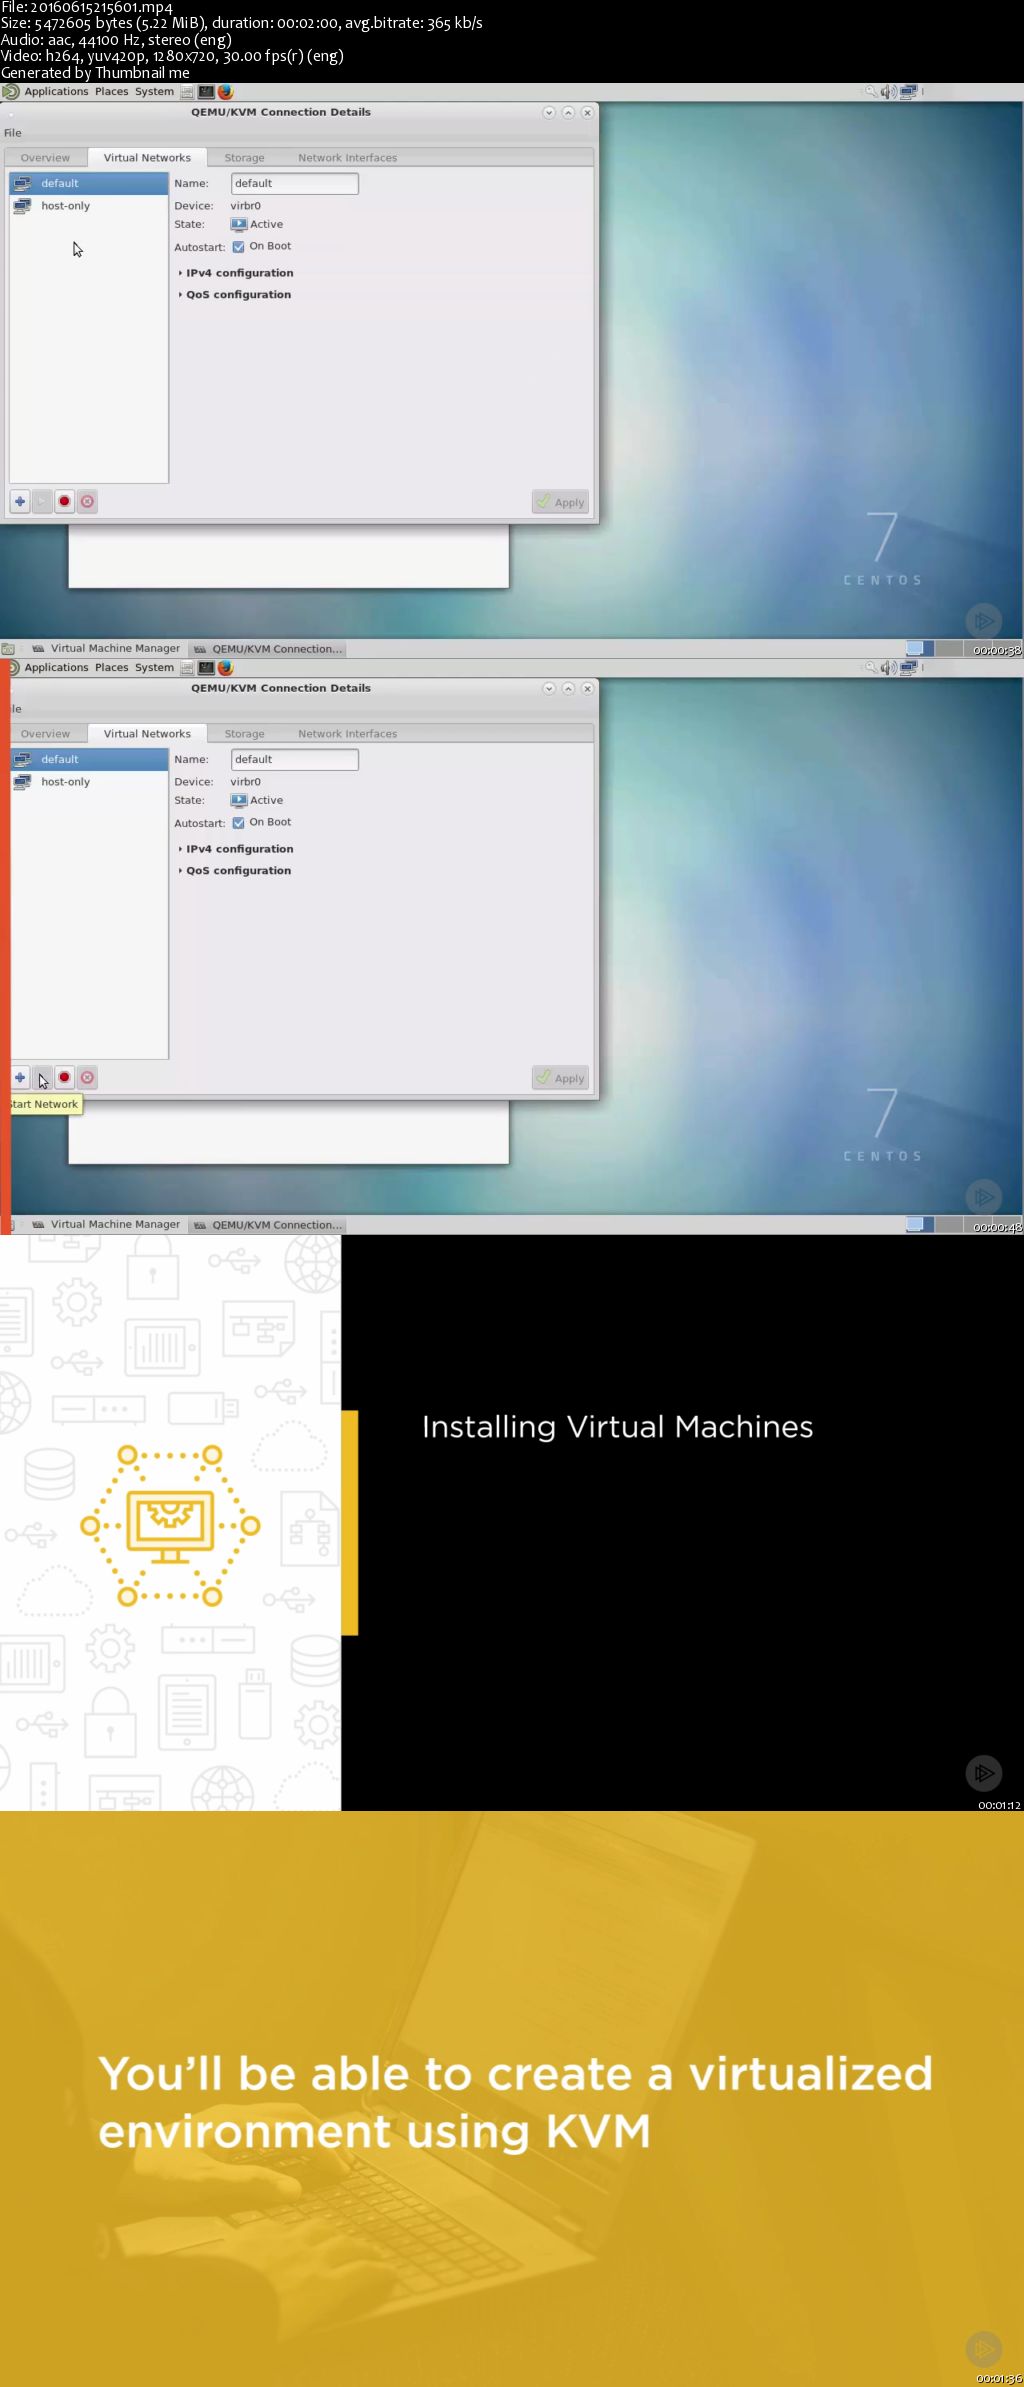Expand QoS configuration in the 00:00:38 frame
The height and width of the screenshot is (2387, 1024).
pyautogui.click(x=235, y=295)
